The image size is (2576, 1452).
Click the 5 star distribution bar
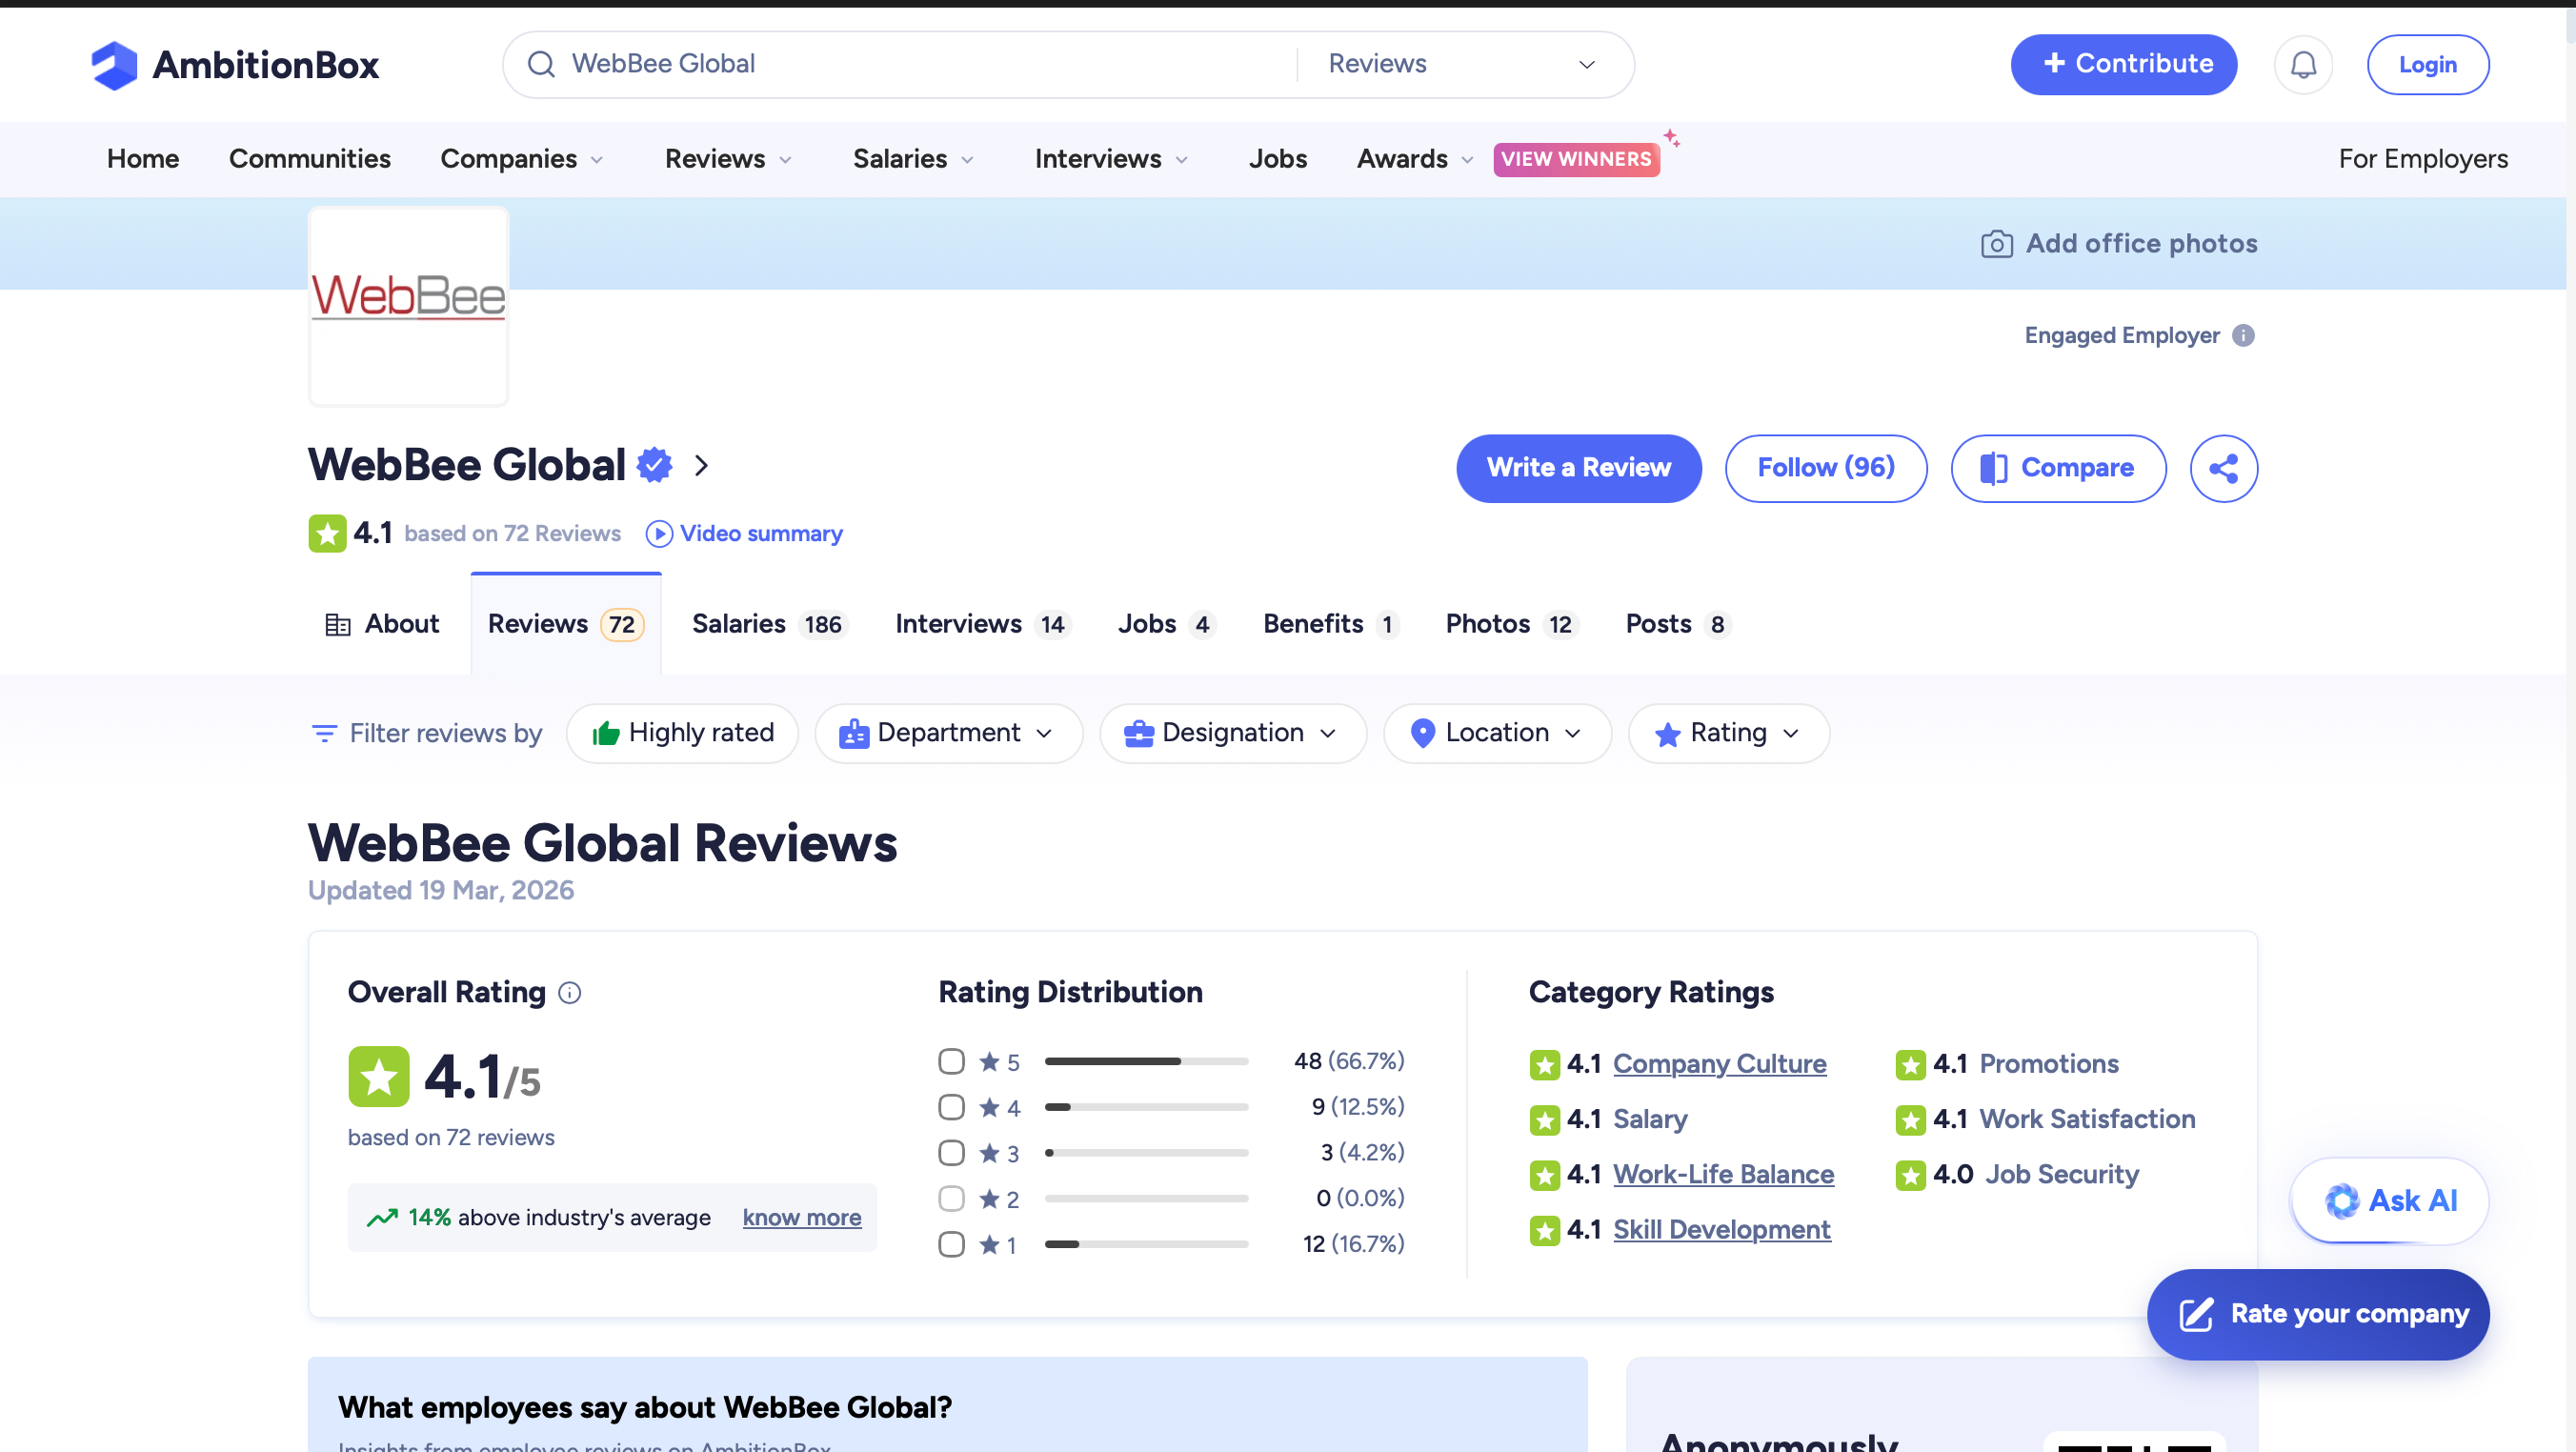point(1146,1061)
